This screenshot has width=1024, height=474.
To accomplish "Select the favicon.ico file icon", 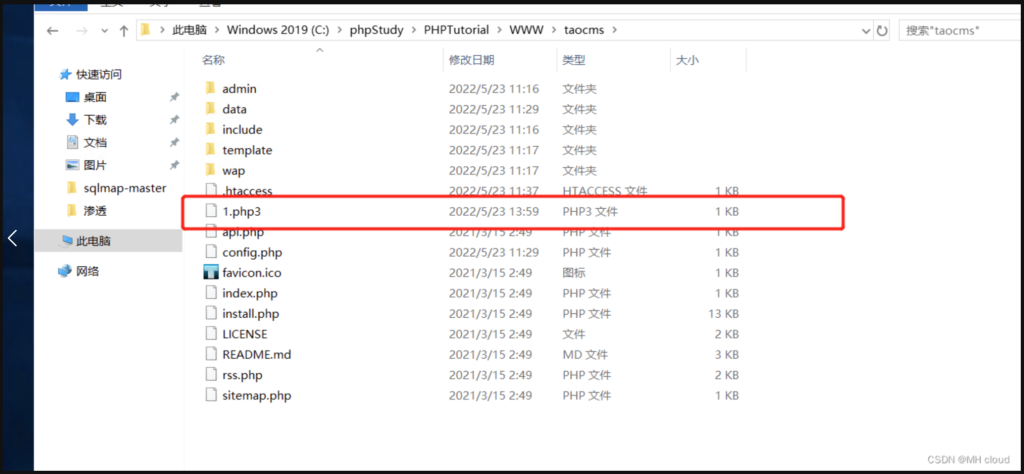I will click(x=210, y=273).
